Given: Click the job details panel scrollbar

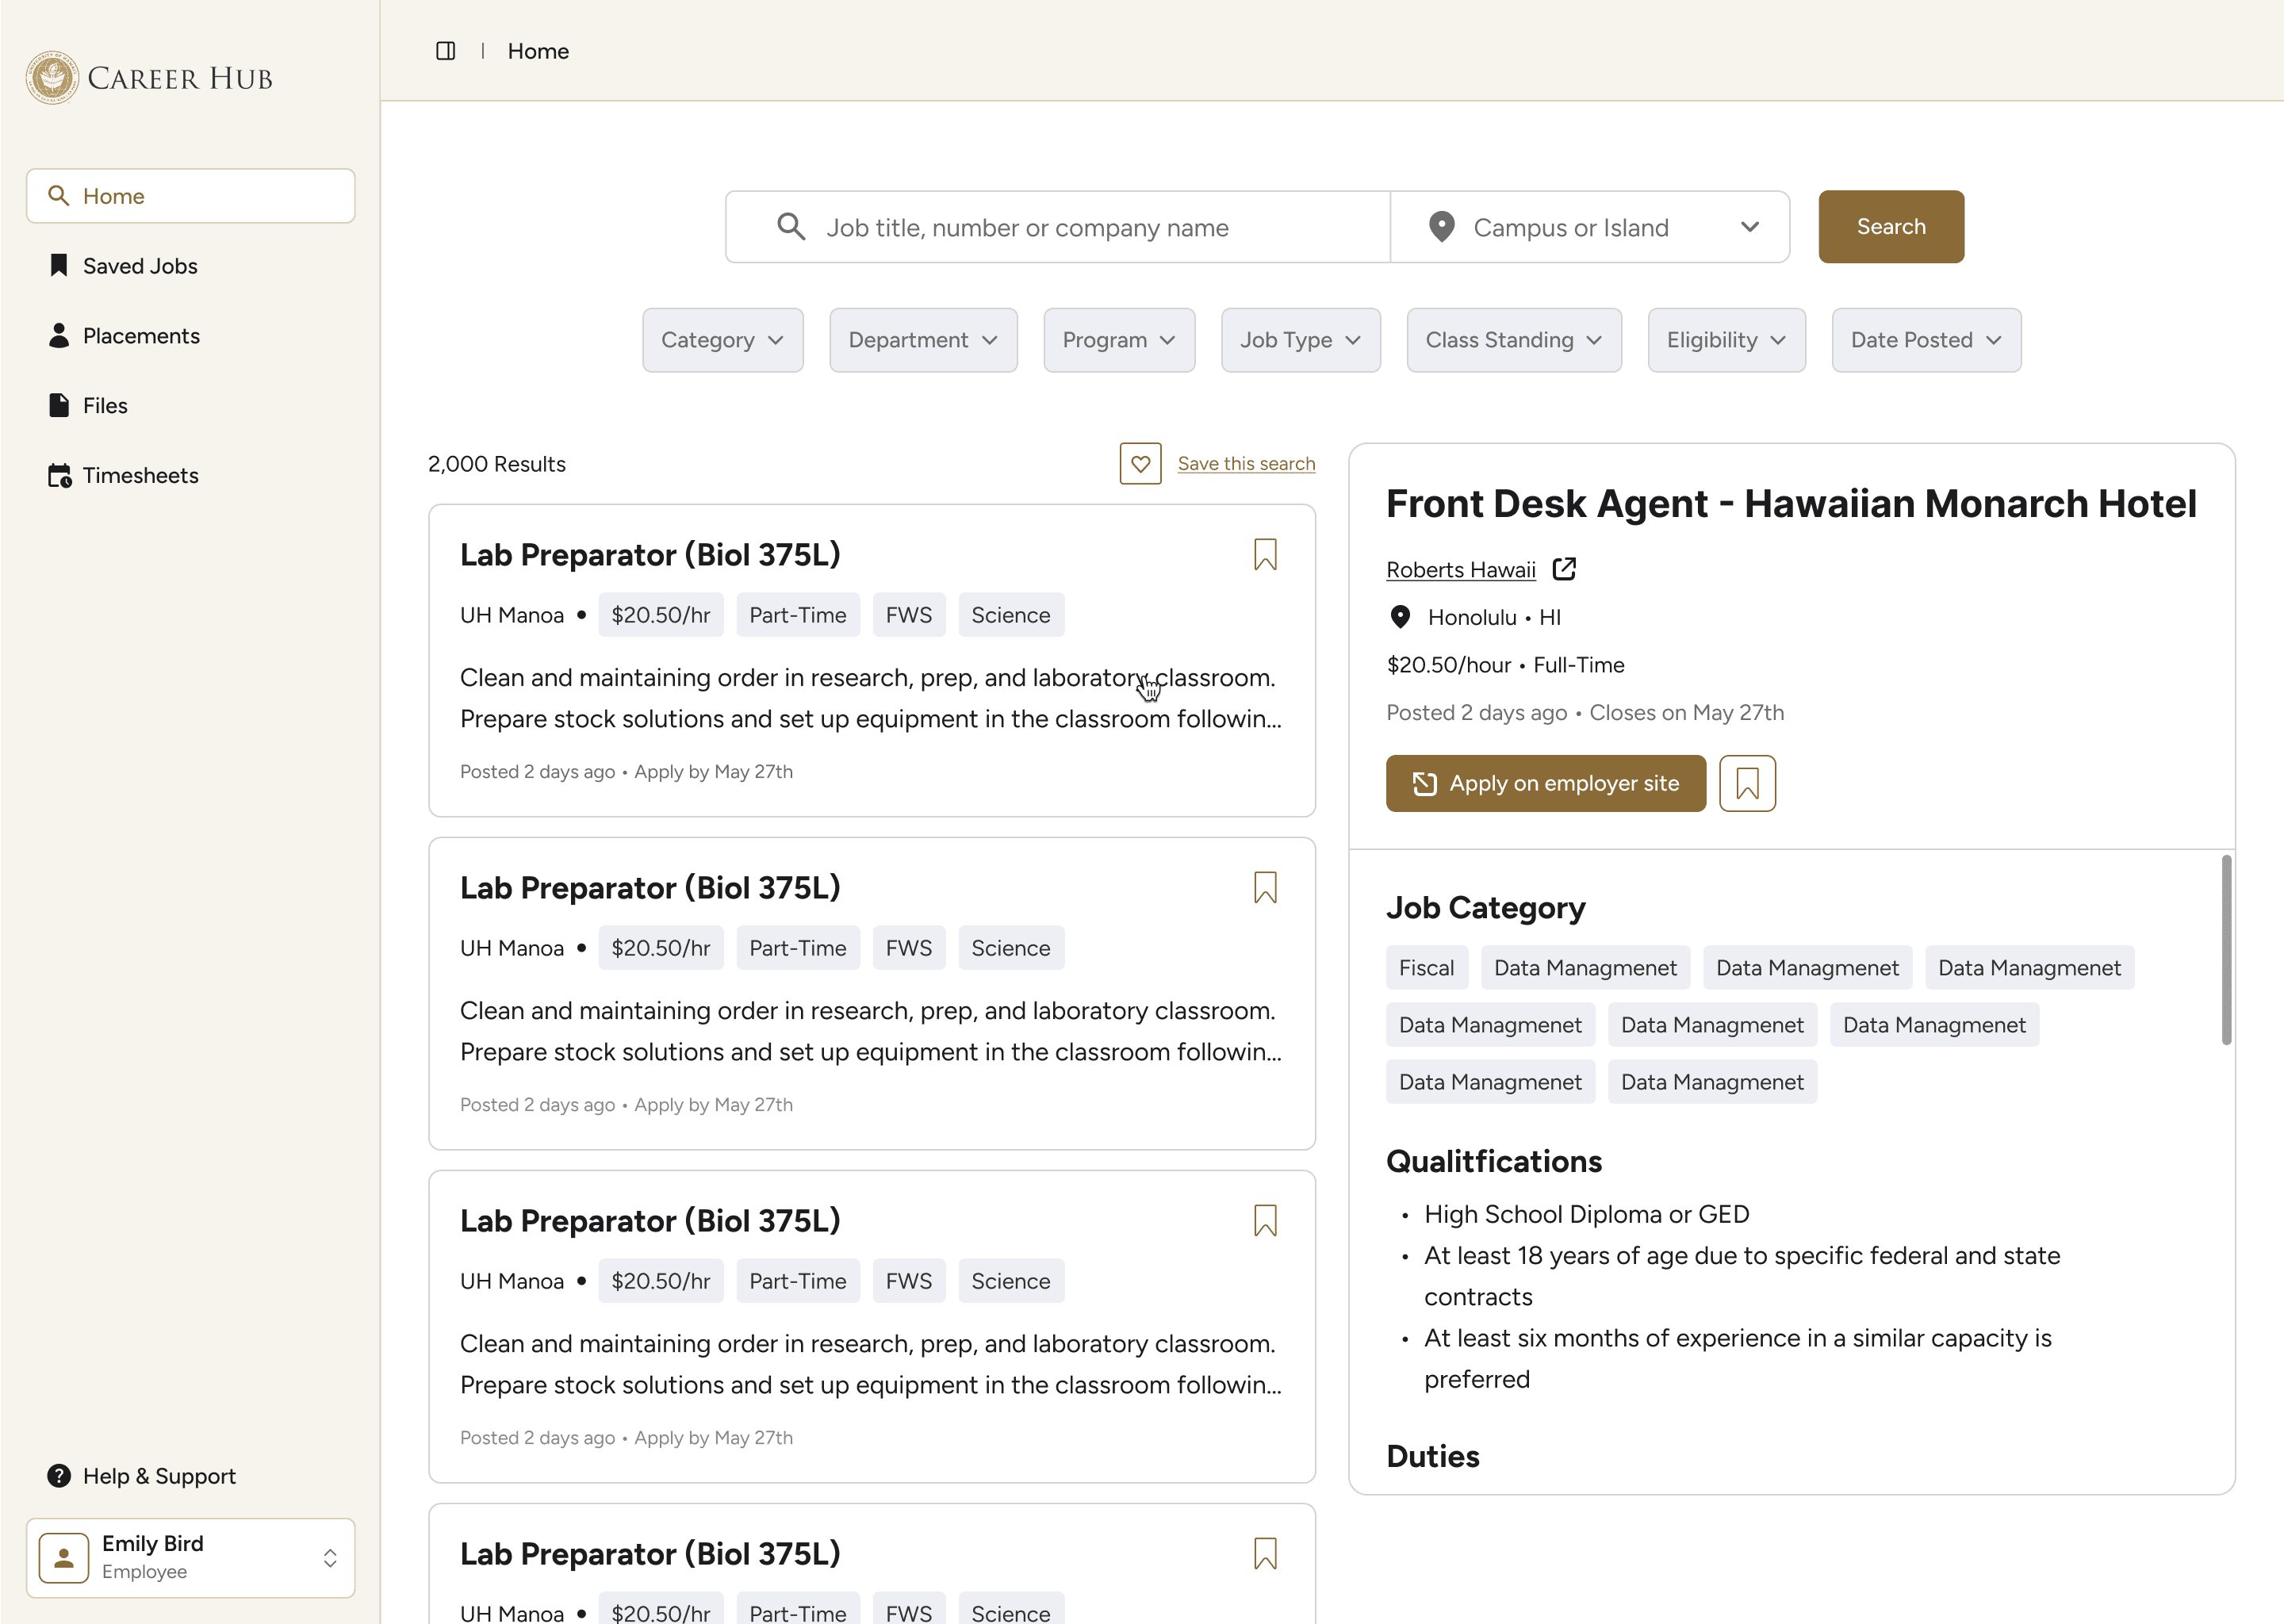Looking at the screenshot, I should click(x=2226, y=950).
